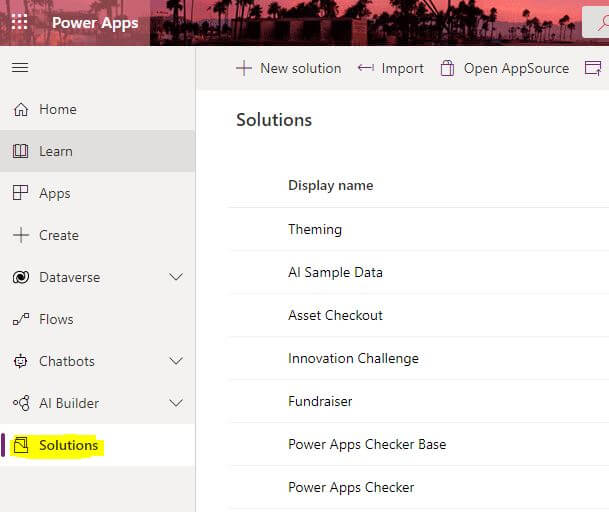Expand the AI Builder chevron
Image resolution: width=609 pixels, height=512 pixels.
click(x=176, y=403)
